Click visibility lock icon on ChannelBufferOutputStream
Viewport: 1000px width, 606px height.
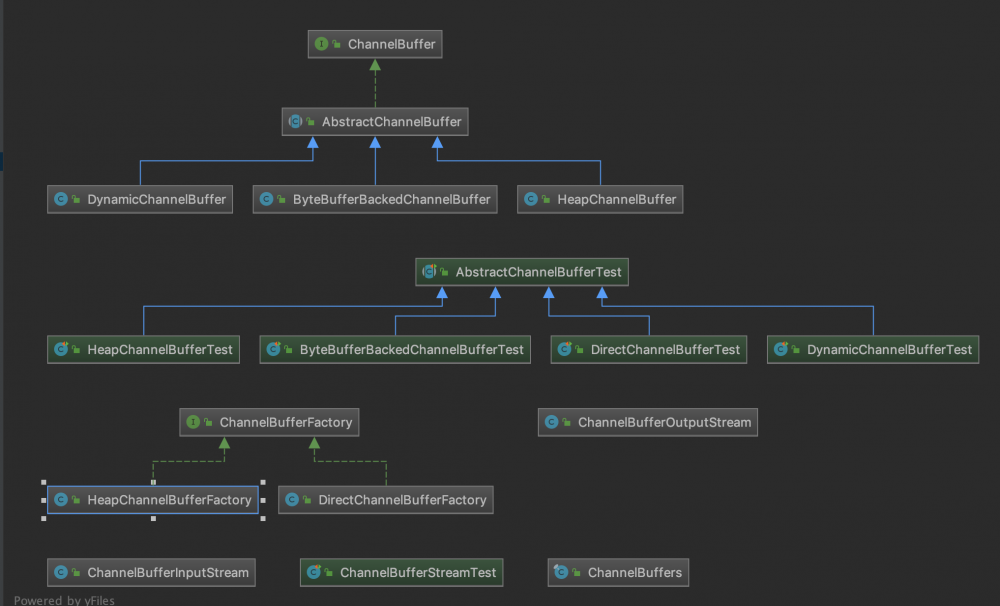pyautogui.click(x=566, y=422)
